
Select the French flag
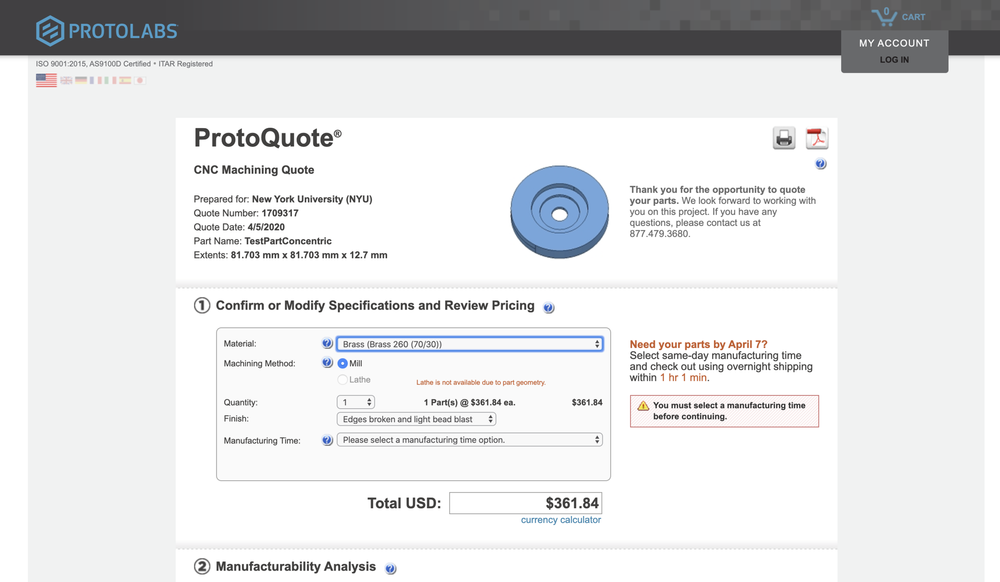(x=96, y=80)
